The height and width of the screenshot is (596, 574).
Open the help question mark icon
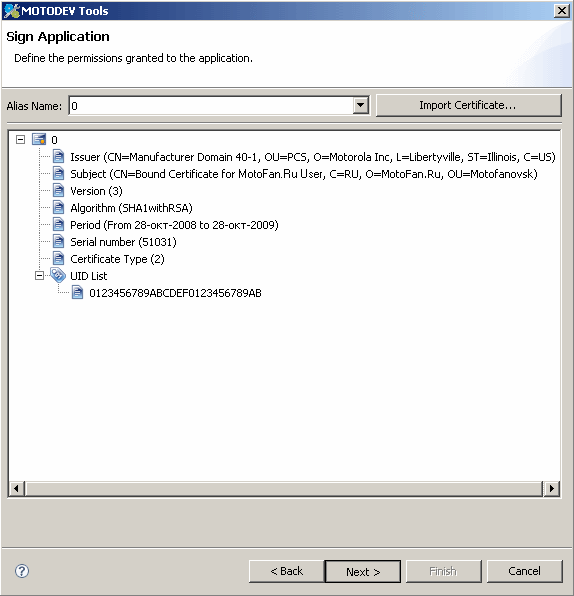(22, 571)
